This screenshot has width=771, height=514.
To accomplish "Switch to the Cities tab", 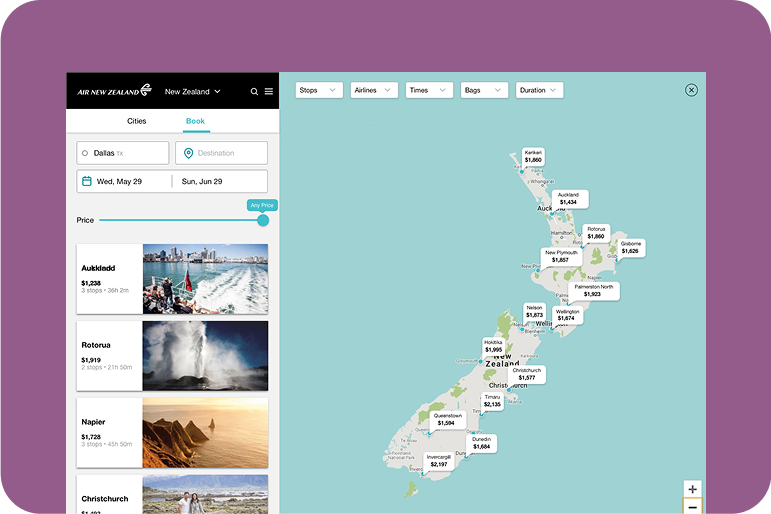I will pos(137,121).
